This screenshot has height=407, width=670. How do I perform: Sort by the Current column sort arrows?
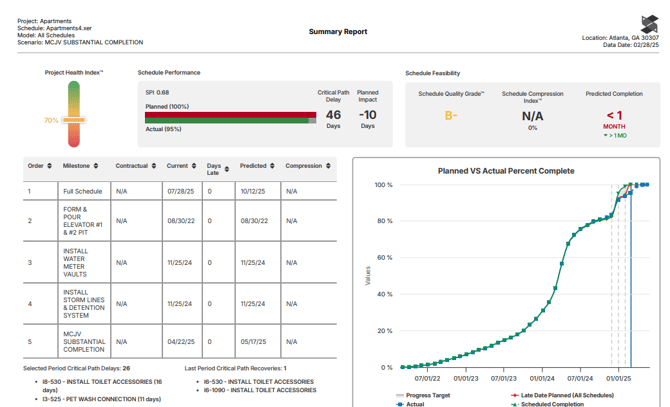click(x=194, y=166)
